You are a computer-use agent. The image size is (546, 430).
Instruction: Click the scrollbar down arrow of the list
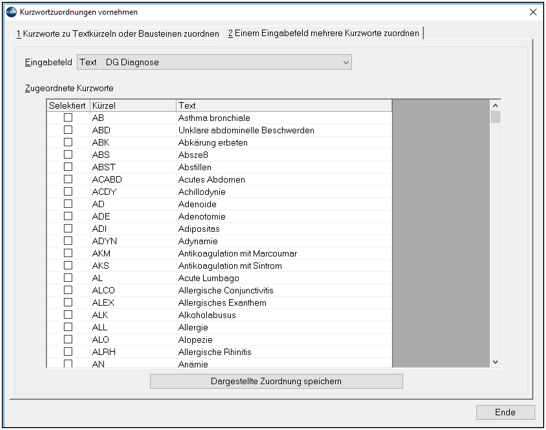pyautogui.click(x=495, y=362)
